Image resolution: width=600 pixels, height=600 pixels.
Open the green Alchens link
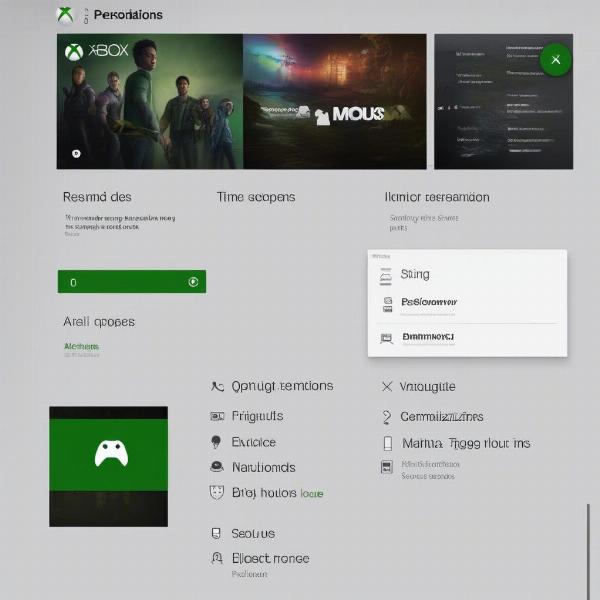click(x=81, y=346)
